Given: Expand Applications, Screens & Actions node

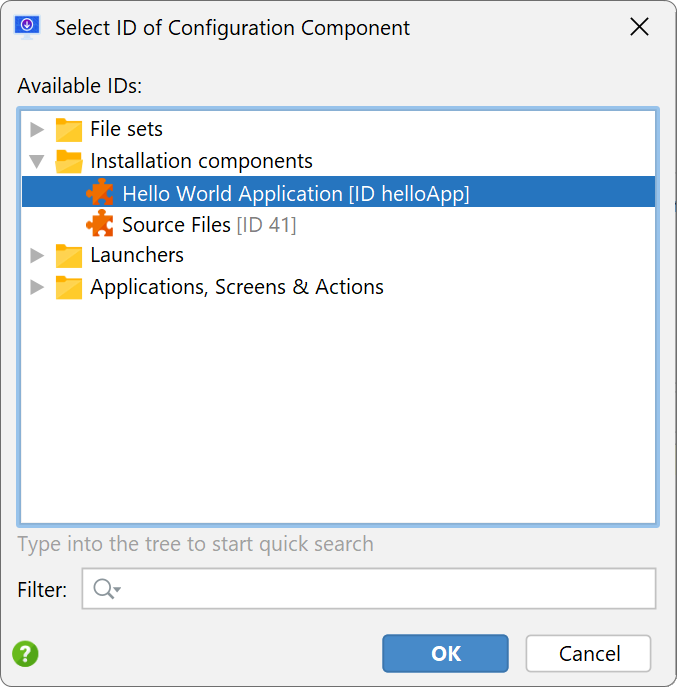Looking at the screenshot, I should coord(37,287).
